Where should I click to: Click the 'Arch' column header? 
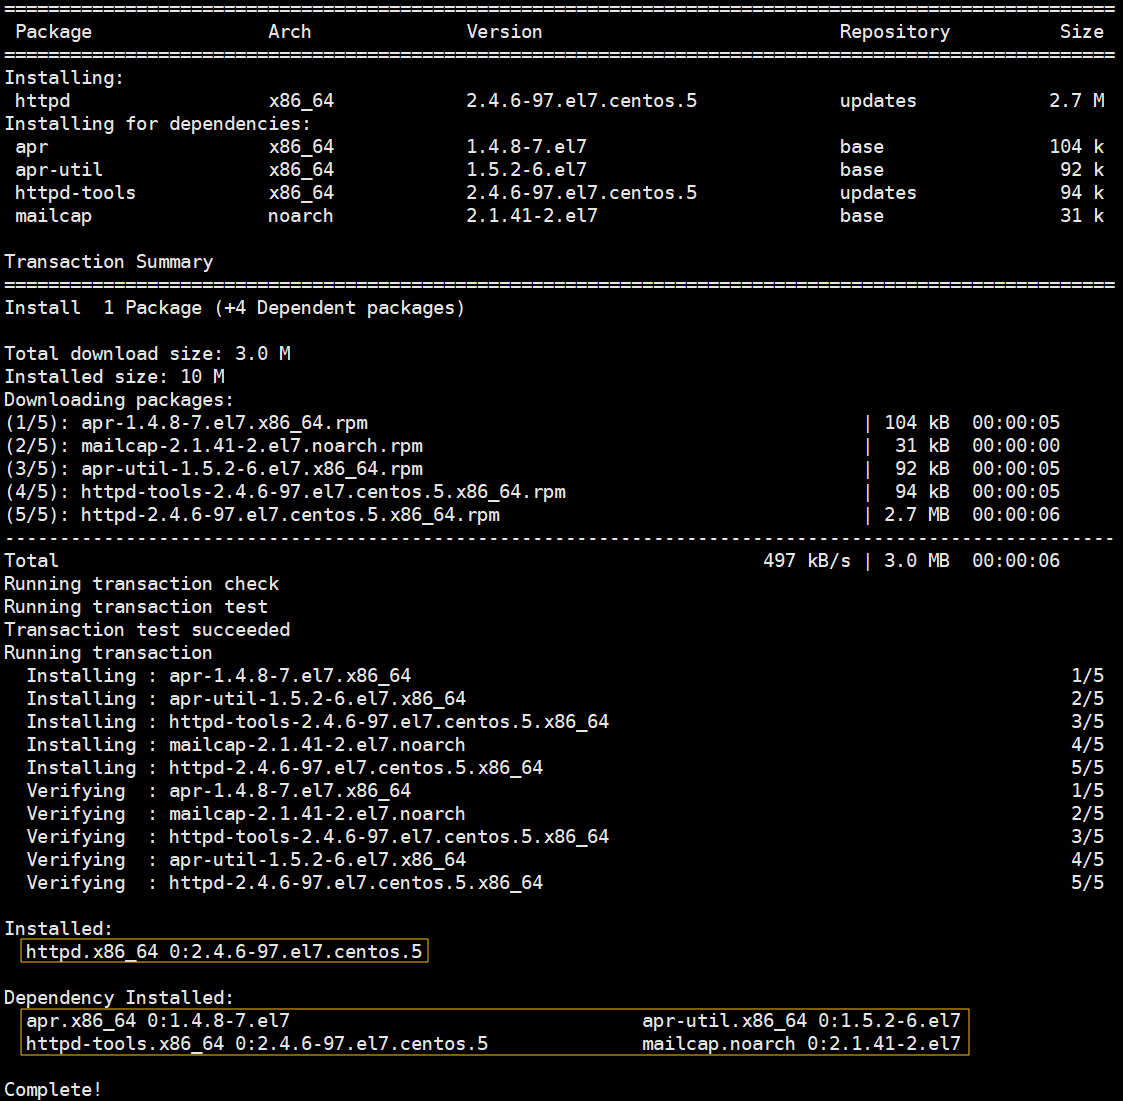pyautogui.click(x=289, y=32)
